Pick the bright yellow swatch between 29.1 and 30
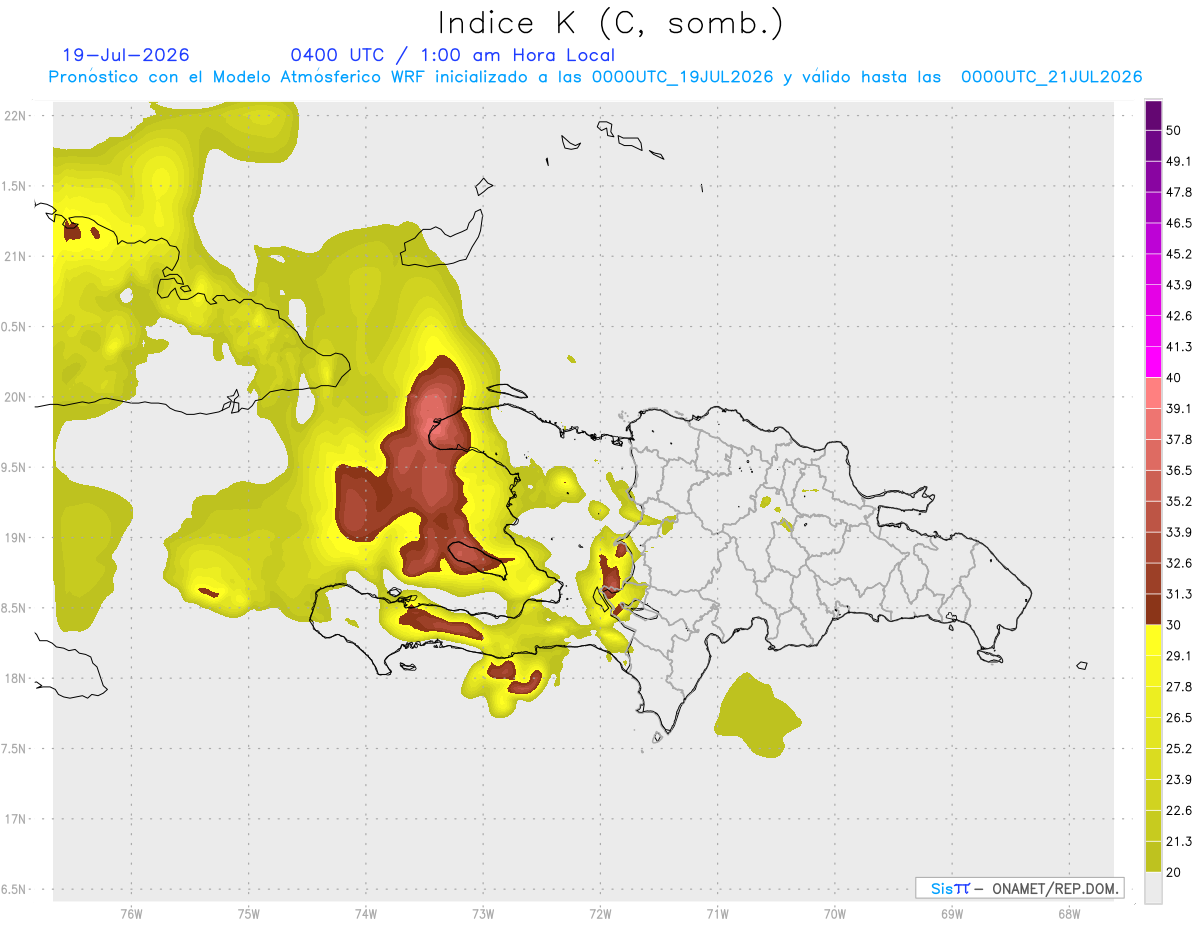Image resolution: width=1200 pixels, height=927 pixels. coord(1154,641)
